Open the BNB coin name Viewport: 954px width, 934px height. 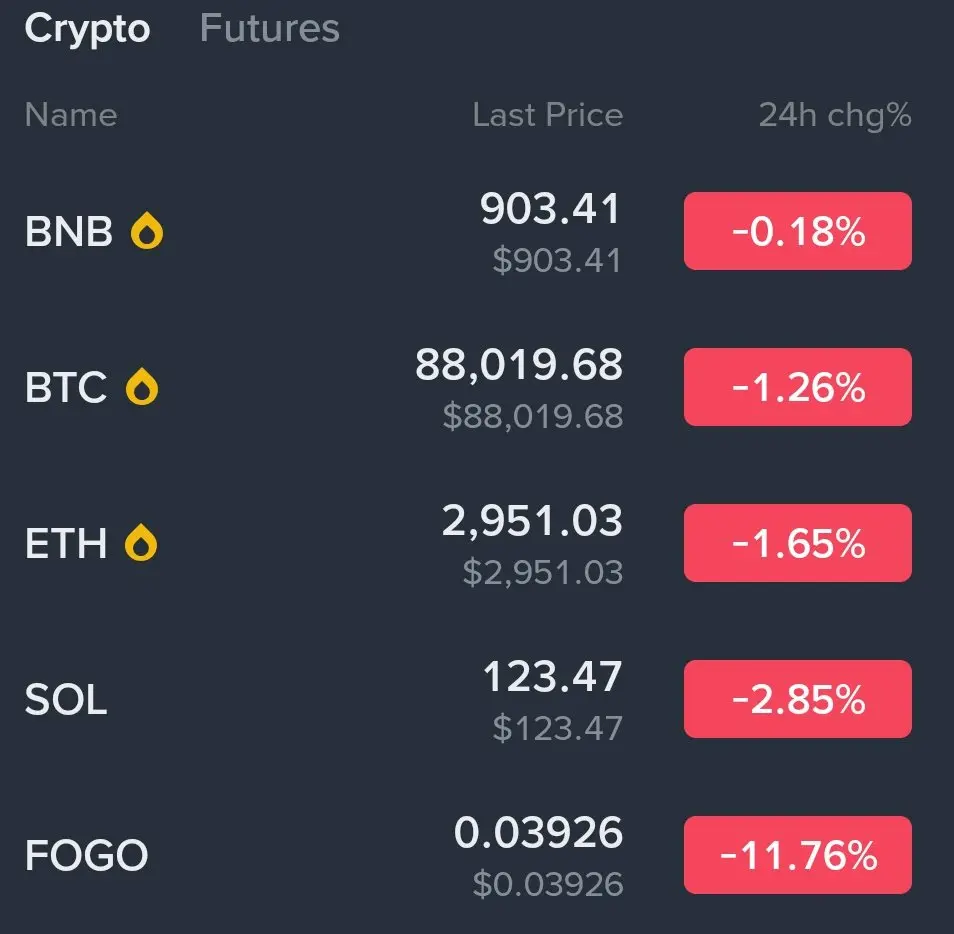68,232
